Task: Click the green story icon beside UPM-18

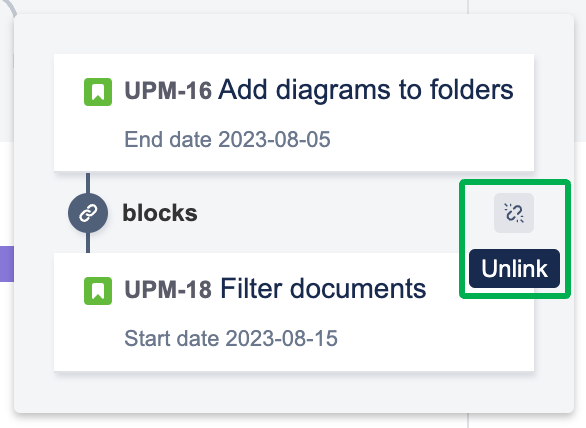Action: point(98,291)
